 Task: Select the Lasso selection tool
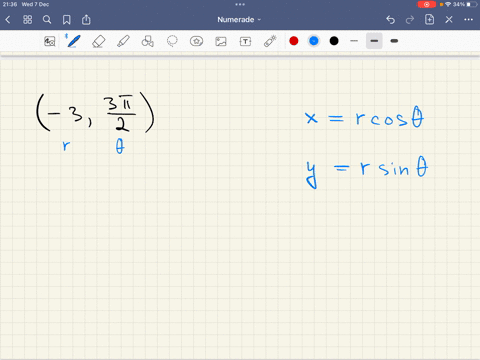tap(172, 41)
